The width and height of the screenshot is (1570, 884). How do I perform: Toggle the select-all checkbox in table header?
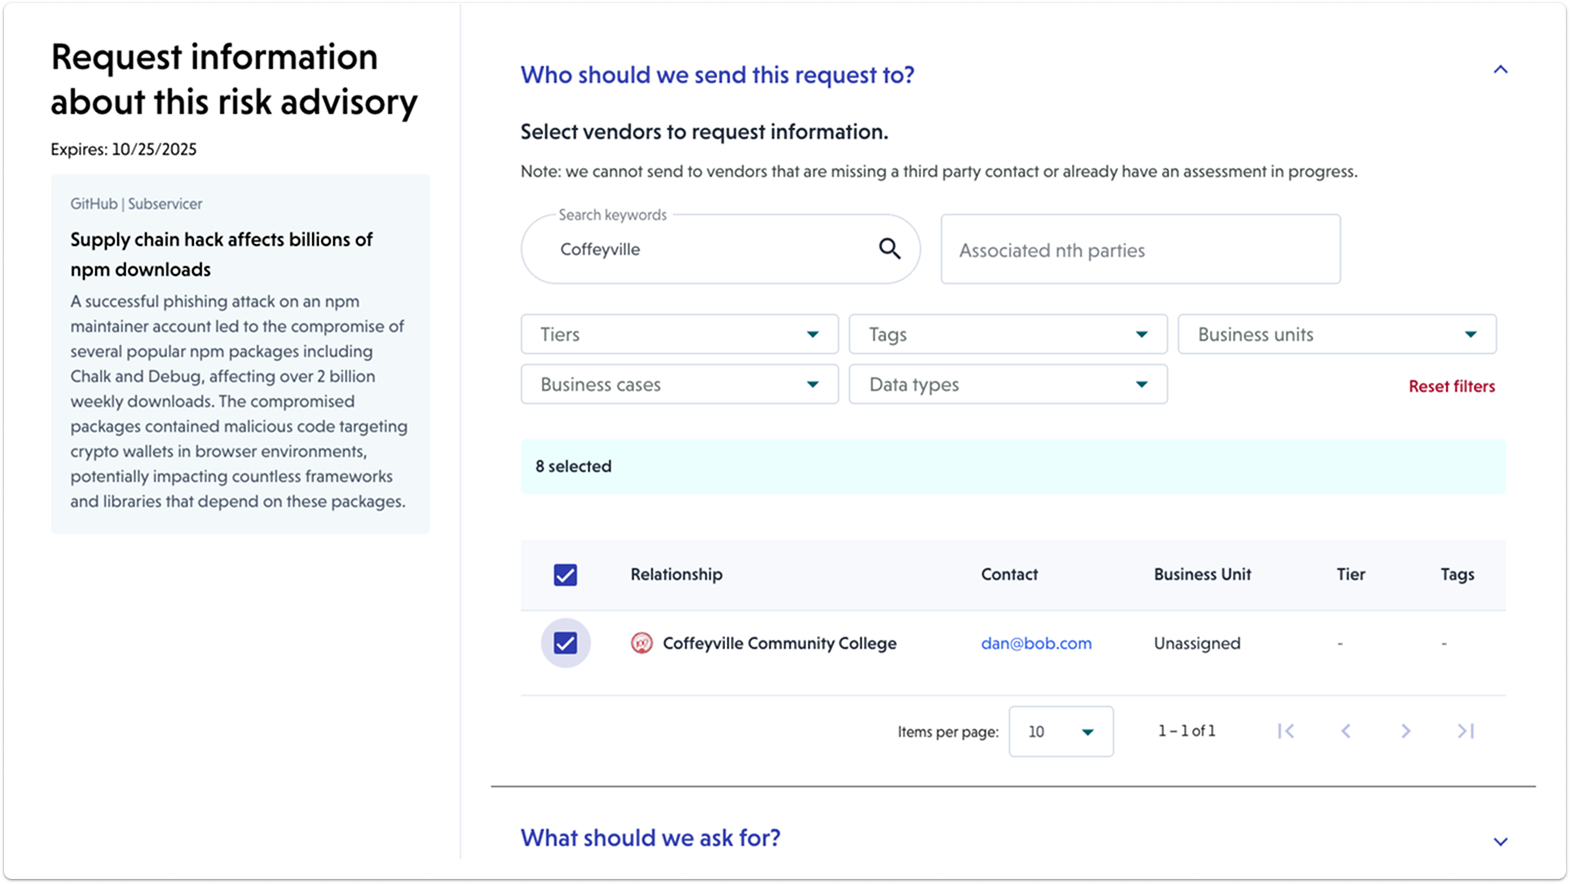565,575
